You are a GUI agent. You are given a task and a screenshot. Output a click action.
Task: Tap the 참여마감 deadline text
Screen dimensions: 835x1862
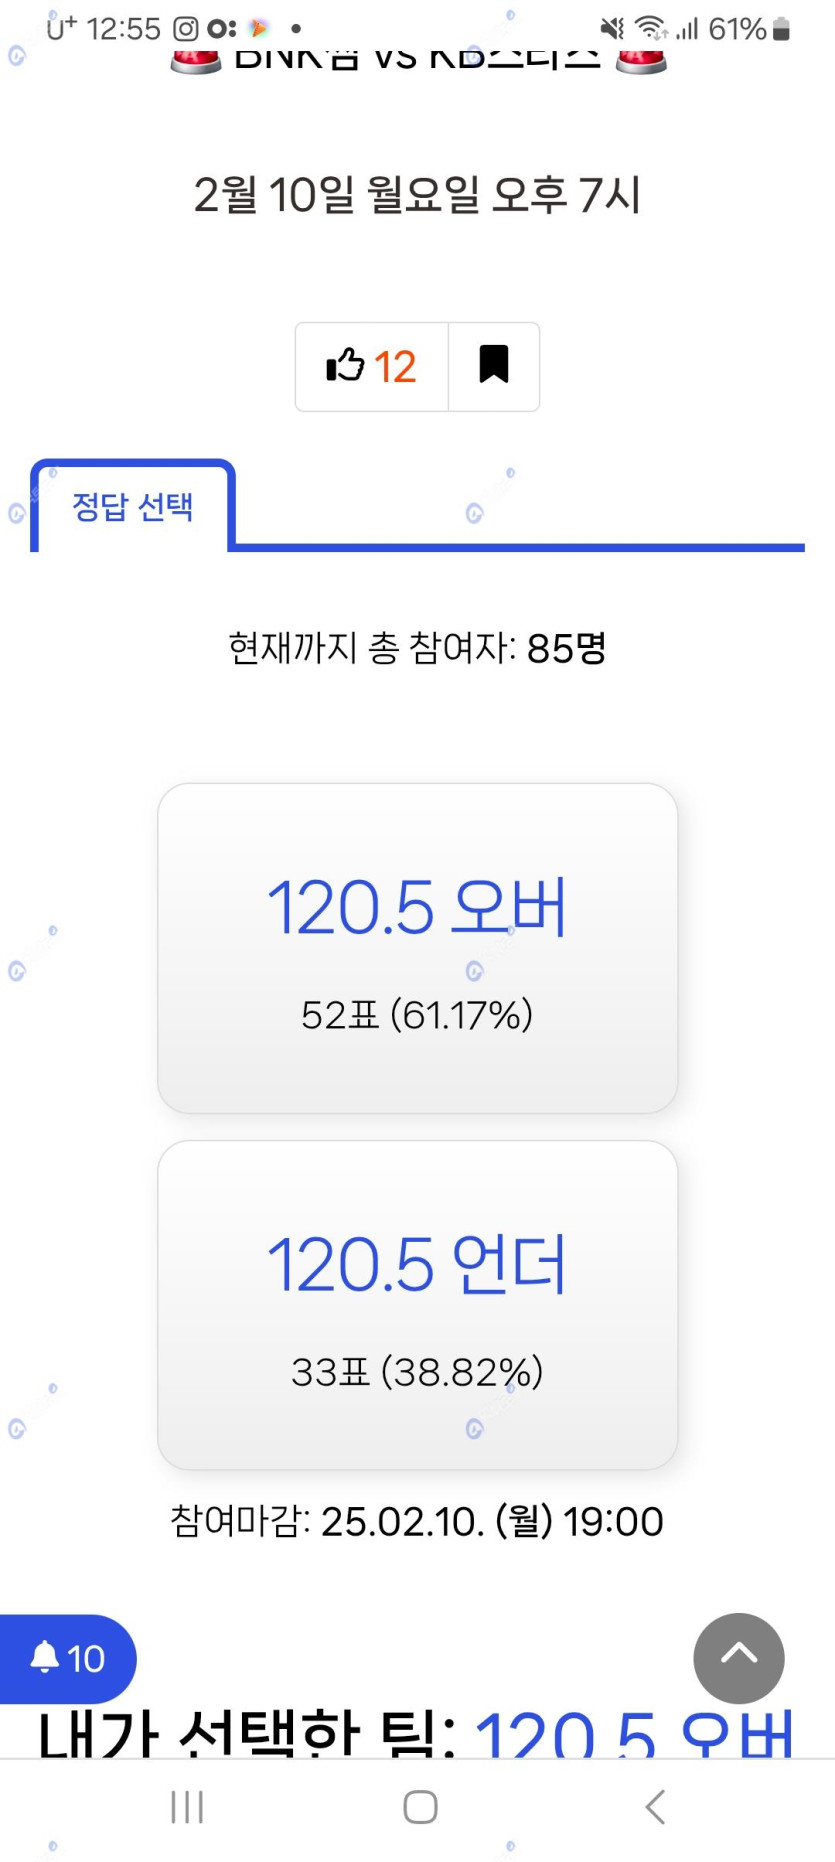click(417, 1522)
